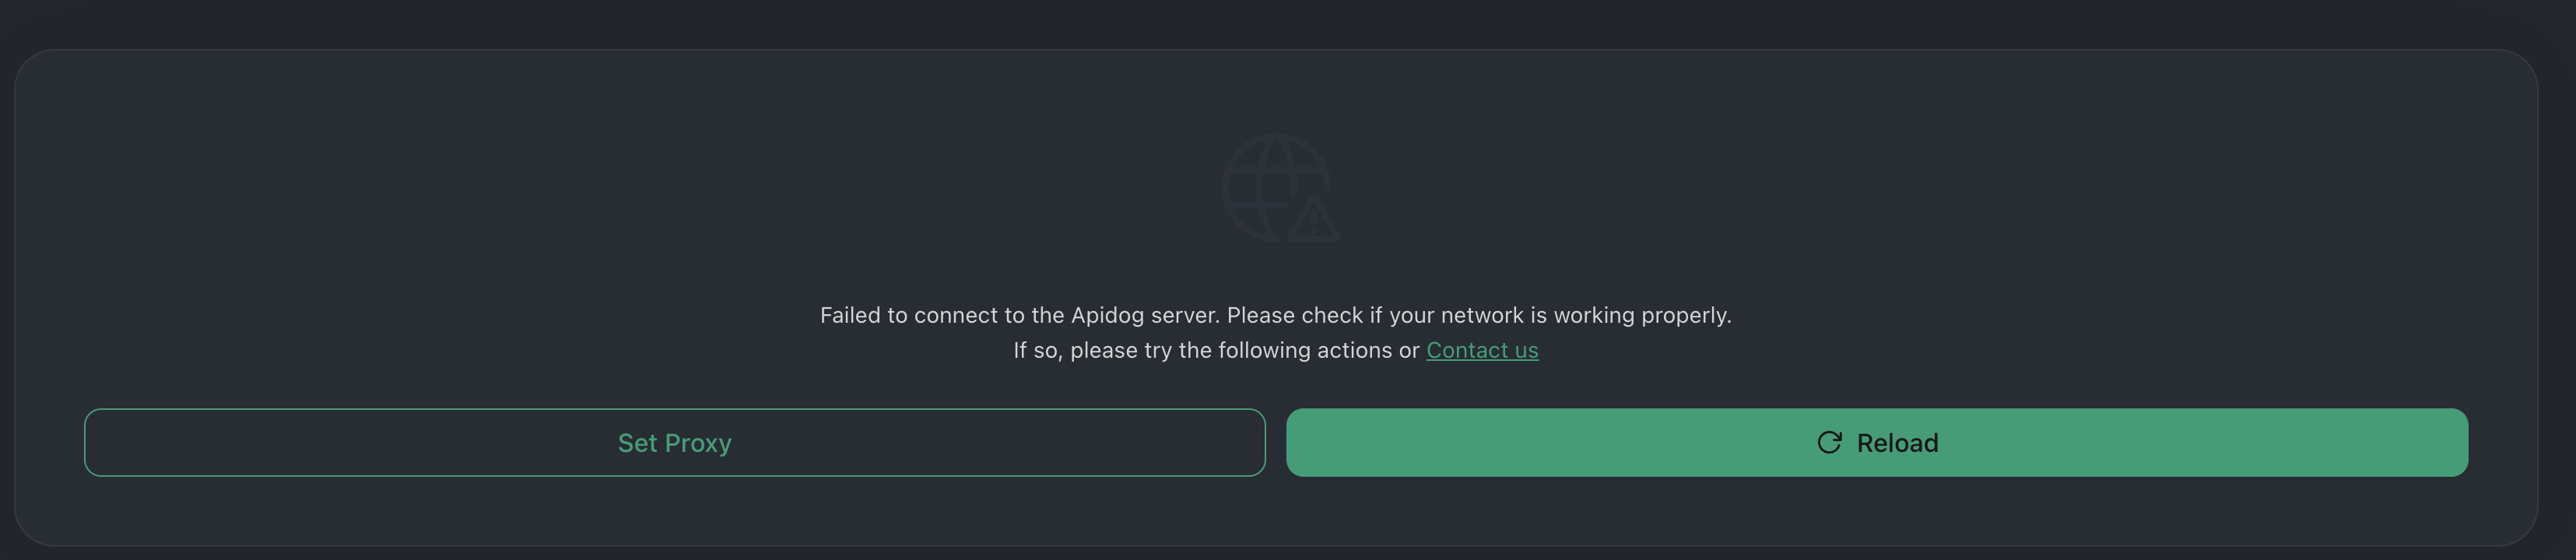The image size is (2576, 560).
Task: Click the word "Apidog" in the message
Action: [1107, 316]
